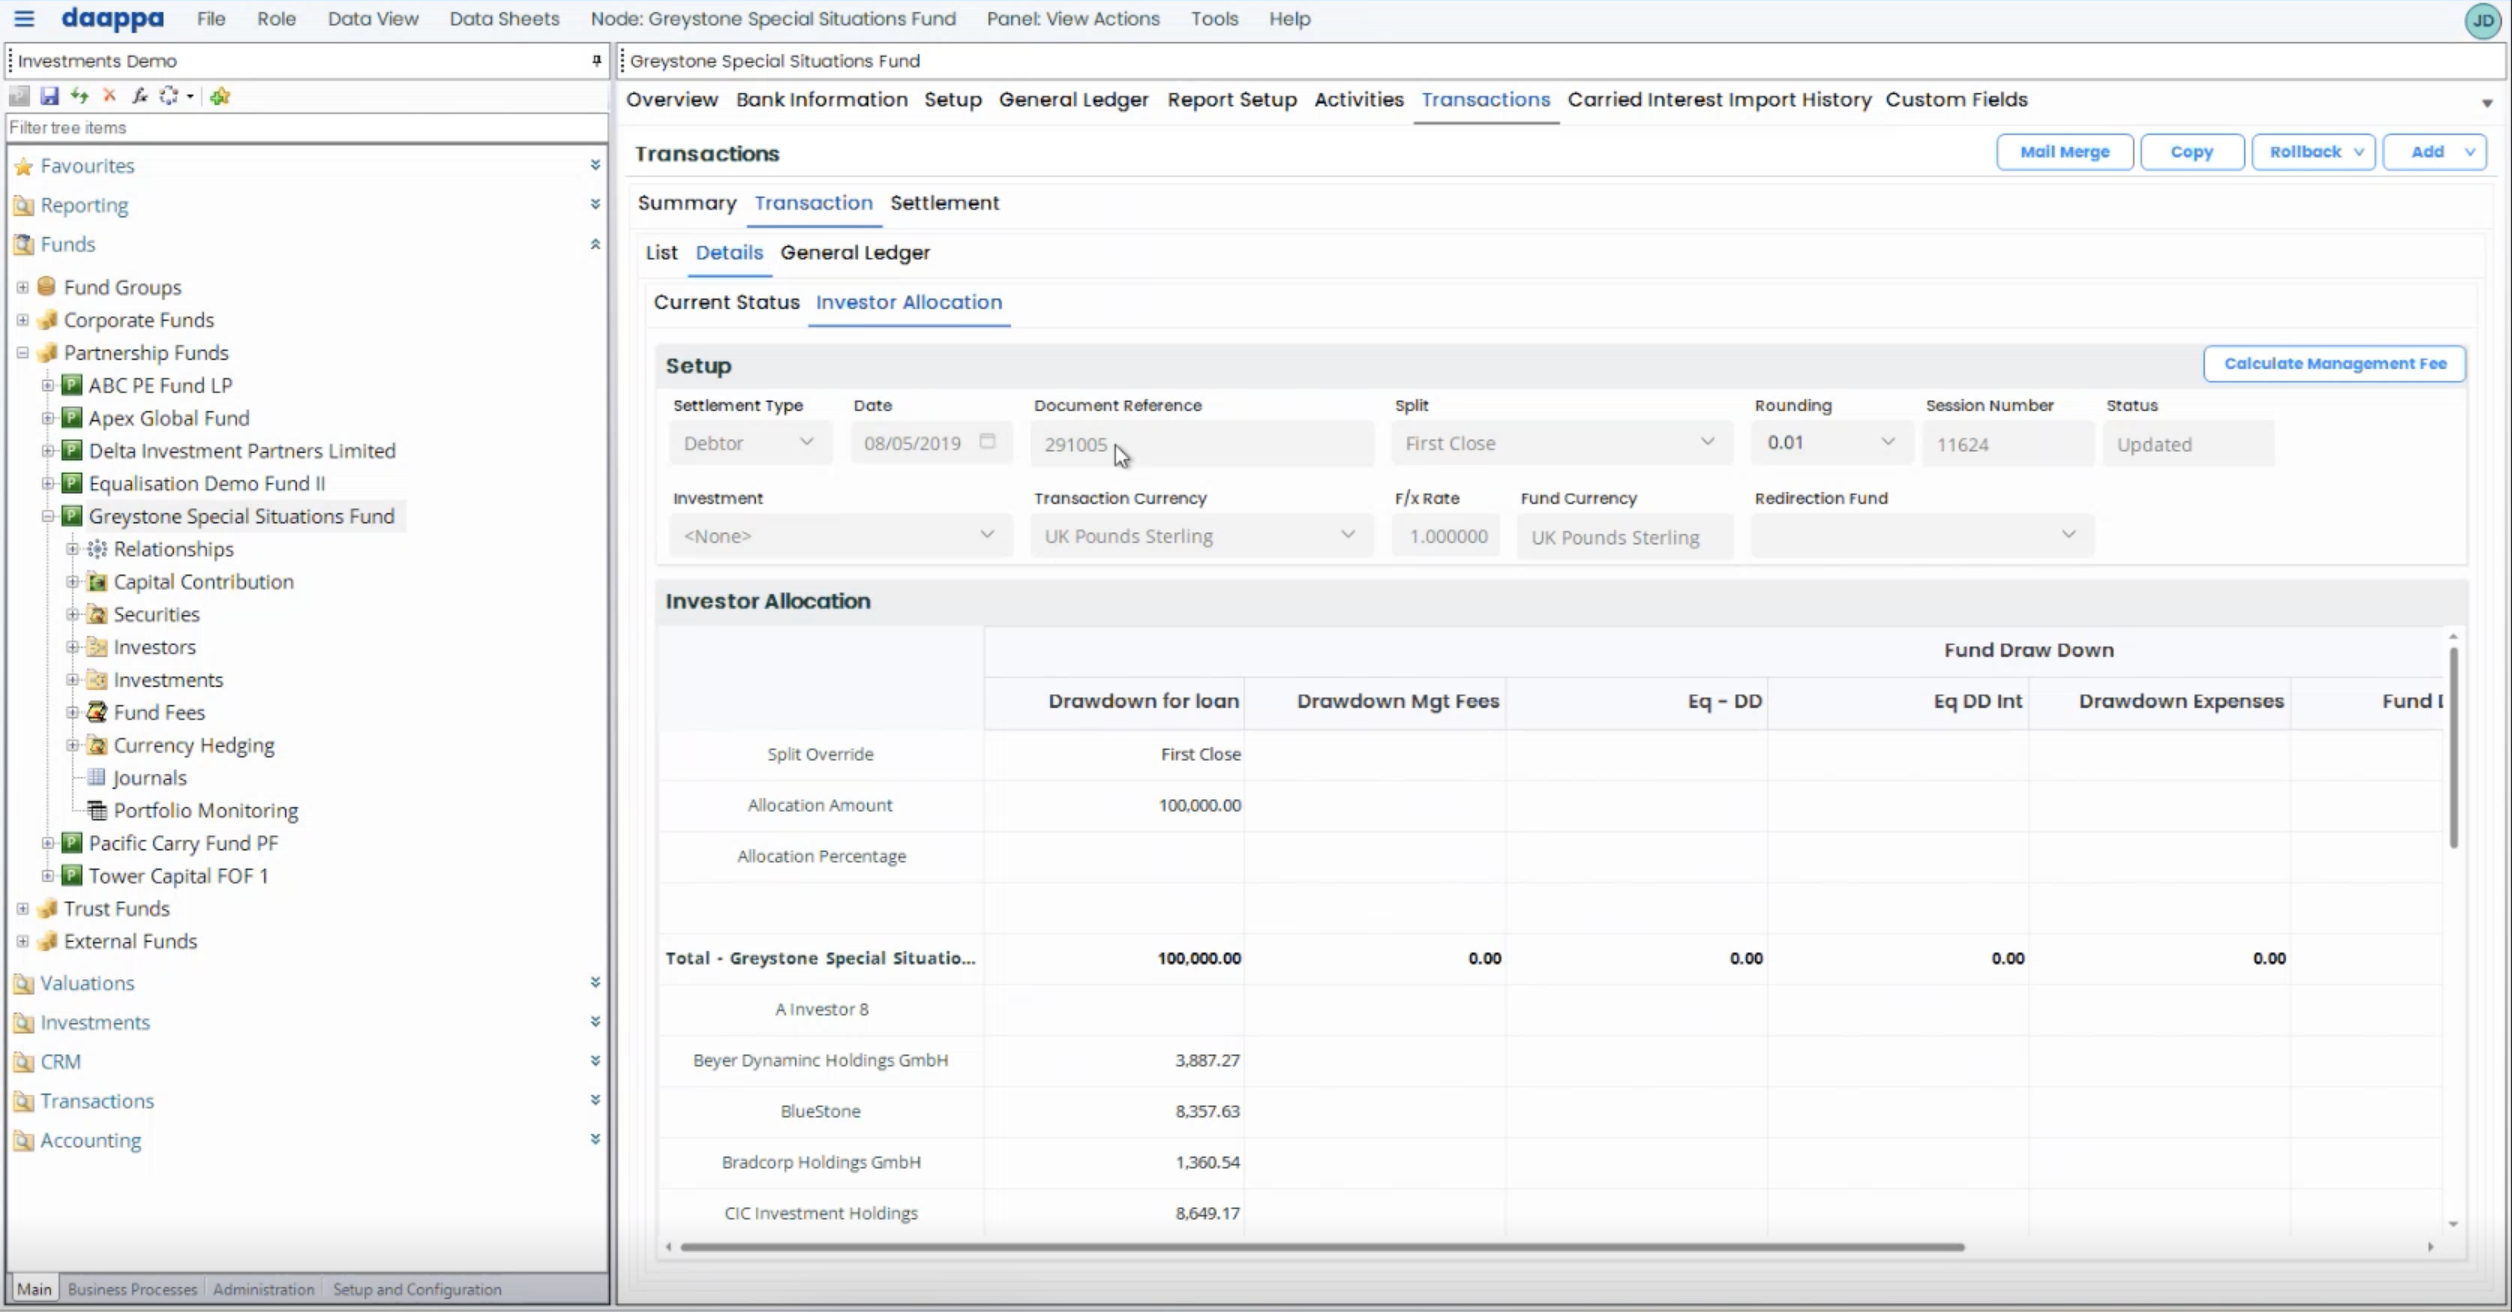Select the Apex Global Fund node
Image resolution: width=2512 pixels, height=1312 pixels.
tap(168, 418)
